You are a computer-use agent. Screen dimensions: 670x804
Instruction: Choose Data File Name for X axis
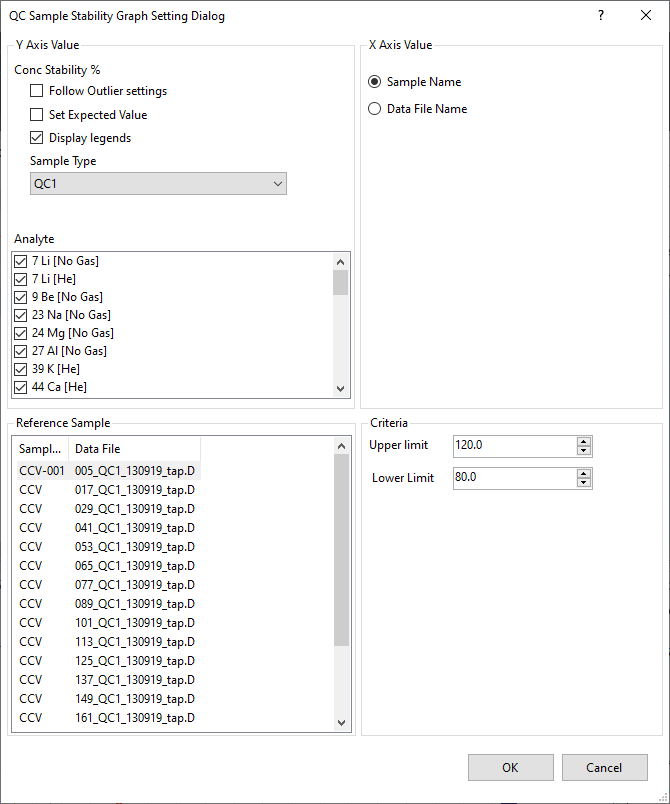coord(375,109)
